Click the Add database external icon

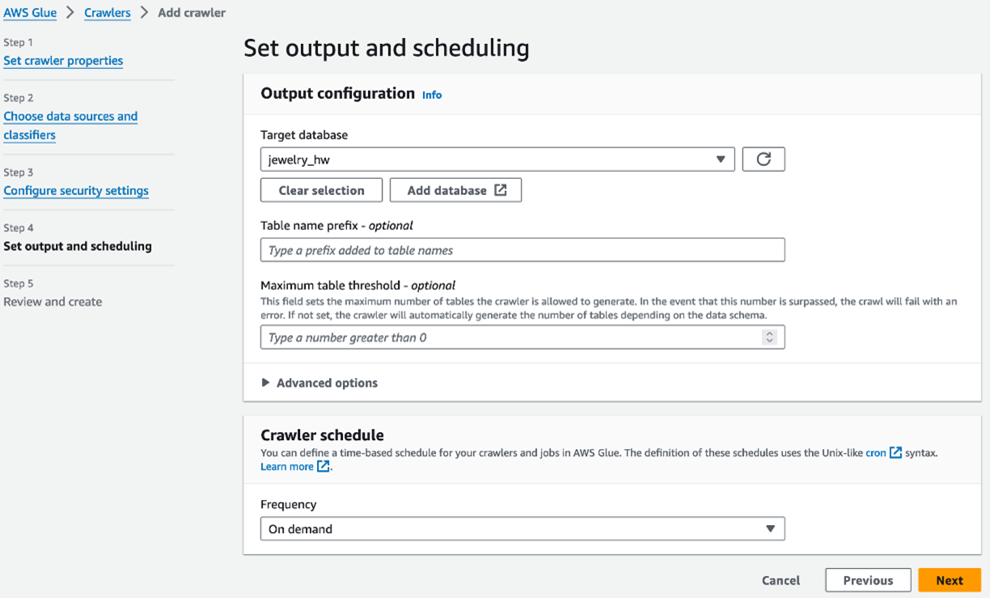[x=500, y=190]
